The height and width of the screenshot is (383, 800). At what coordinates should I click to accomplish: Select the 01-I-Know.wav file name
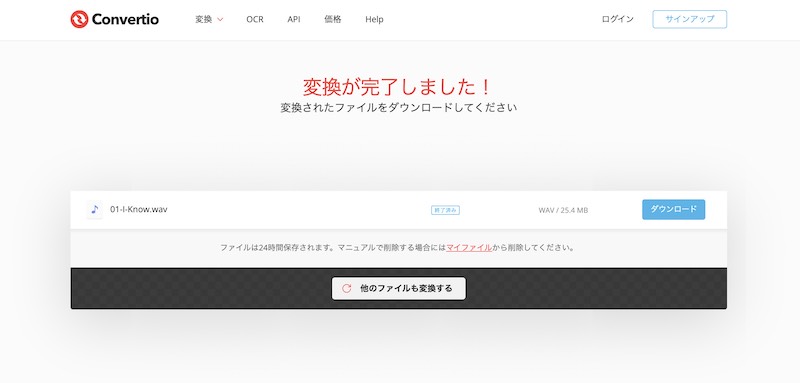click(139, 210)
